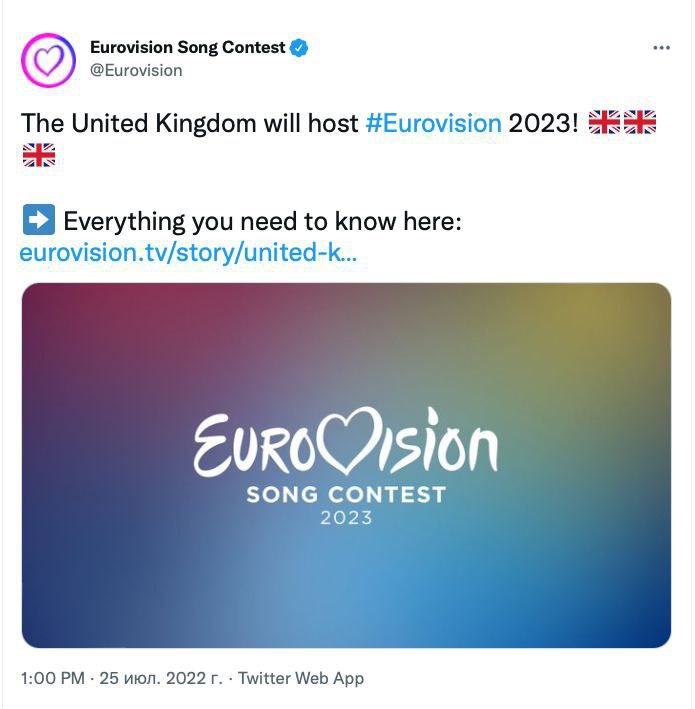Open the Twitter Web App source link
Image resolution: width=695 pixels, height=709 pixels.
(301, 678)
